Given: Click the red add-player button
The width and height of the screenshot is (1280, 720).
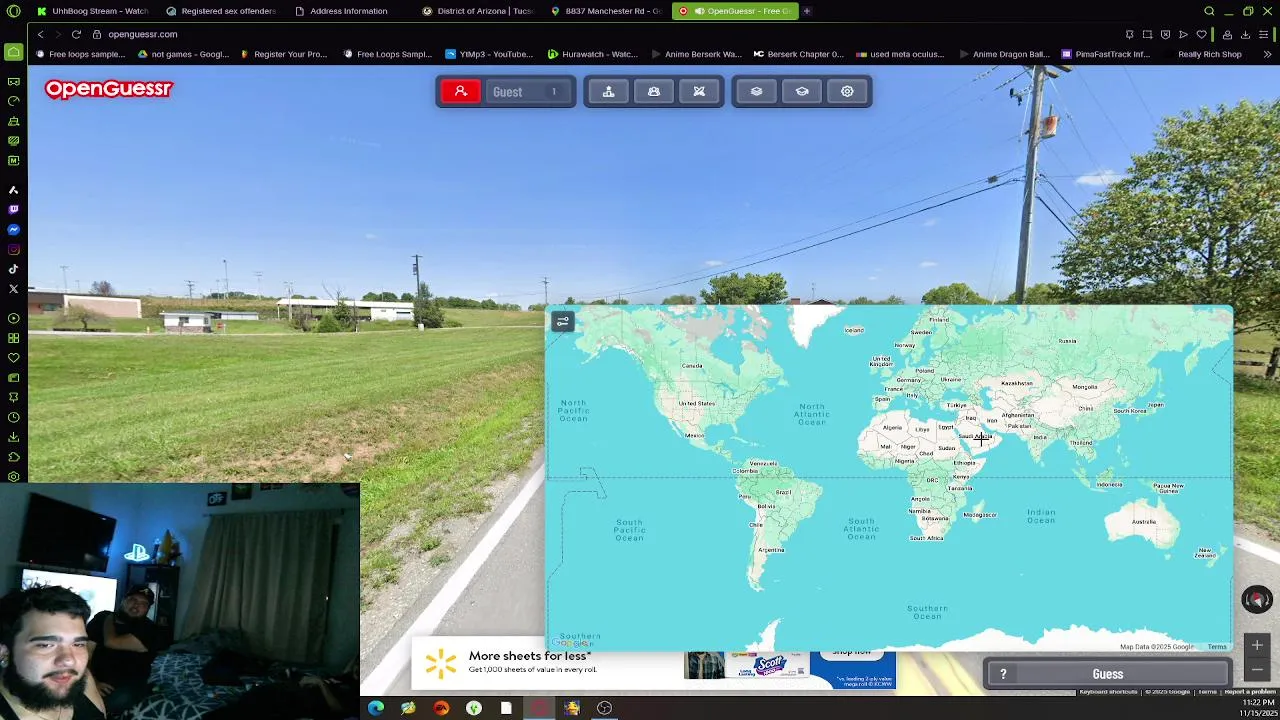Looking at the screenshot, I should [x=461, y=92].
